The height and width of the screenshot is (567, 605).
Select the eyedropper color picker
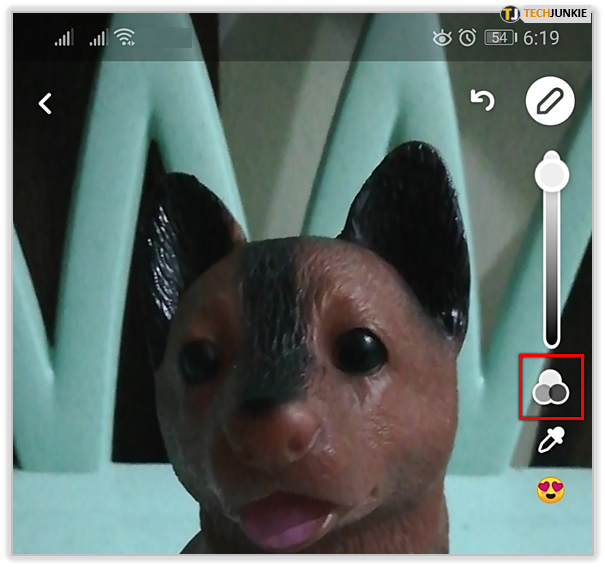point(551,441)
